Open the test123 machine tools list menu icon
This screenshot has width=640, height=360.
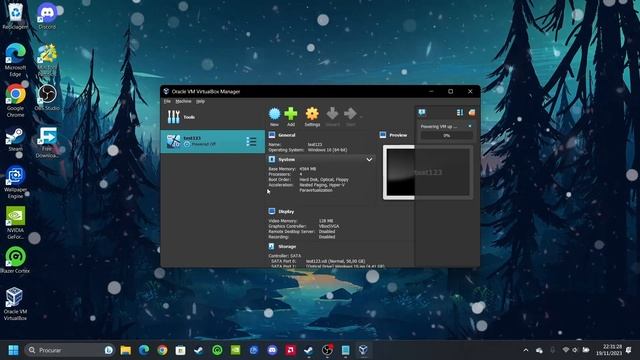(251, 142)
